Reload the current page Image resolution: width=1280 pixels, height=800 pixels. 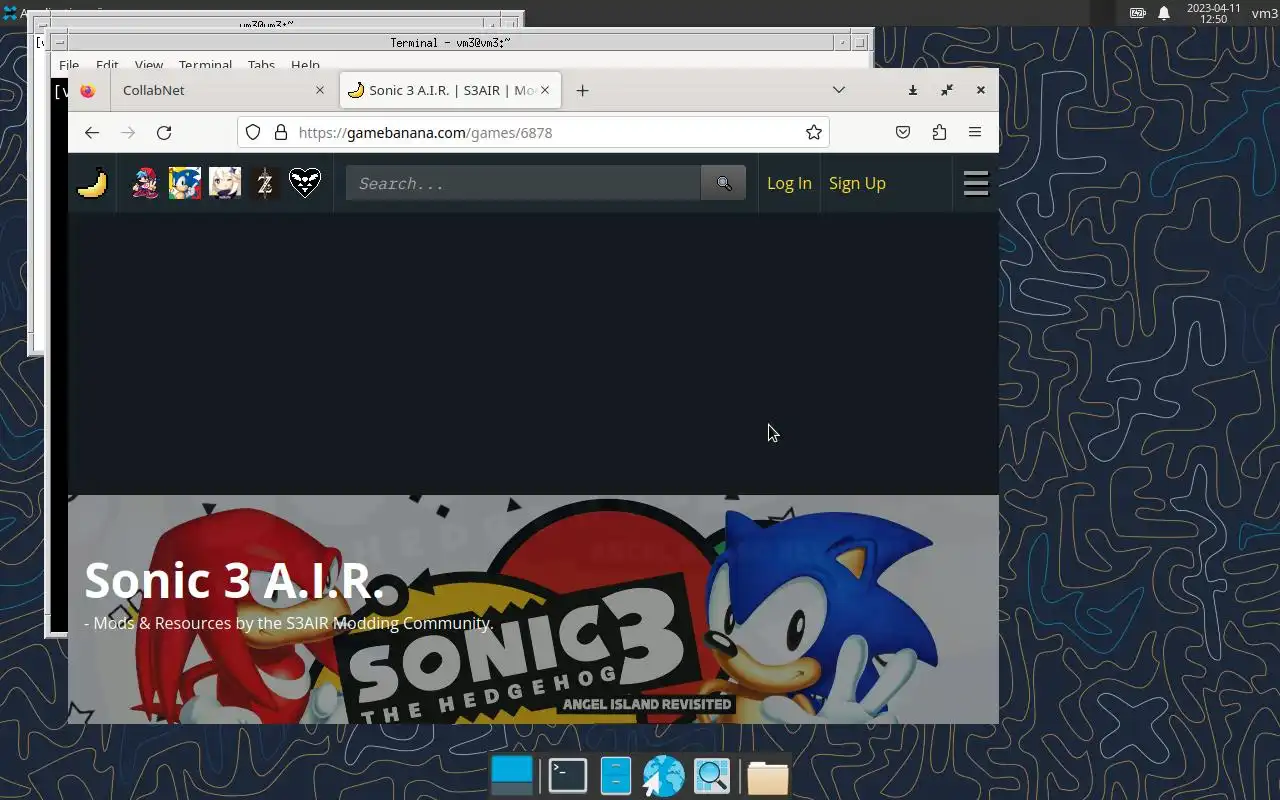164,132
